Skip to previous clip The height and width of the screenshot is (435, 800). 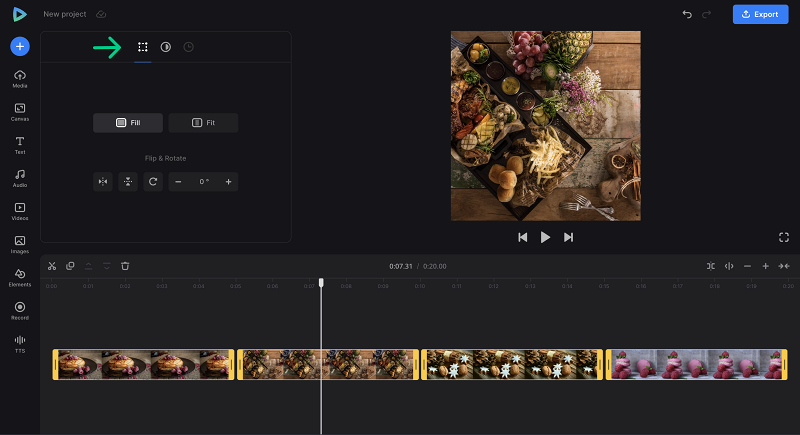click(522, 237)
